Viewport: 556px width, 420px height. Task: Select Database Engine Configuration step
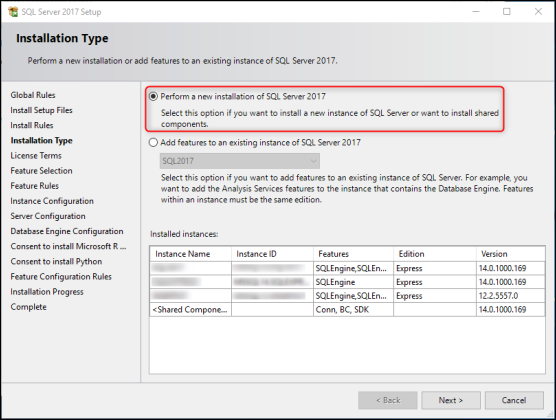[x=67, y=231]
